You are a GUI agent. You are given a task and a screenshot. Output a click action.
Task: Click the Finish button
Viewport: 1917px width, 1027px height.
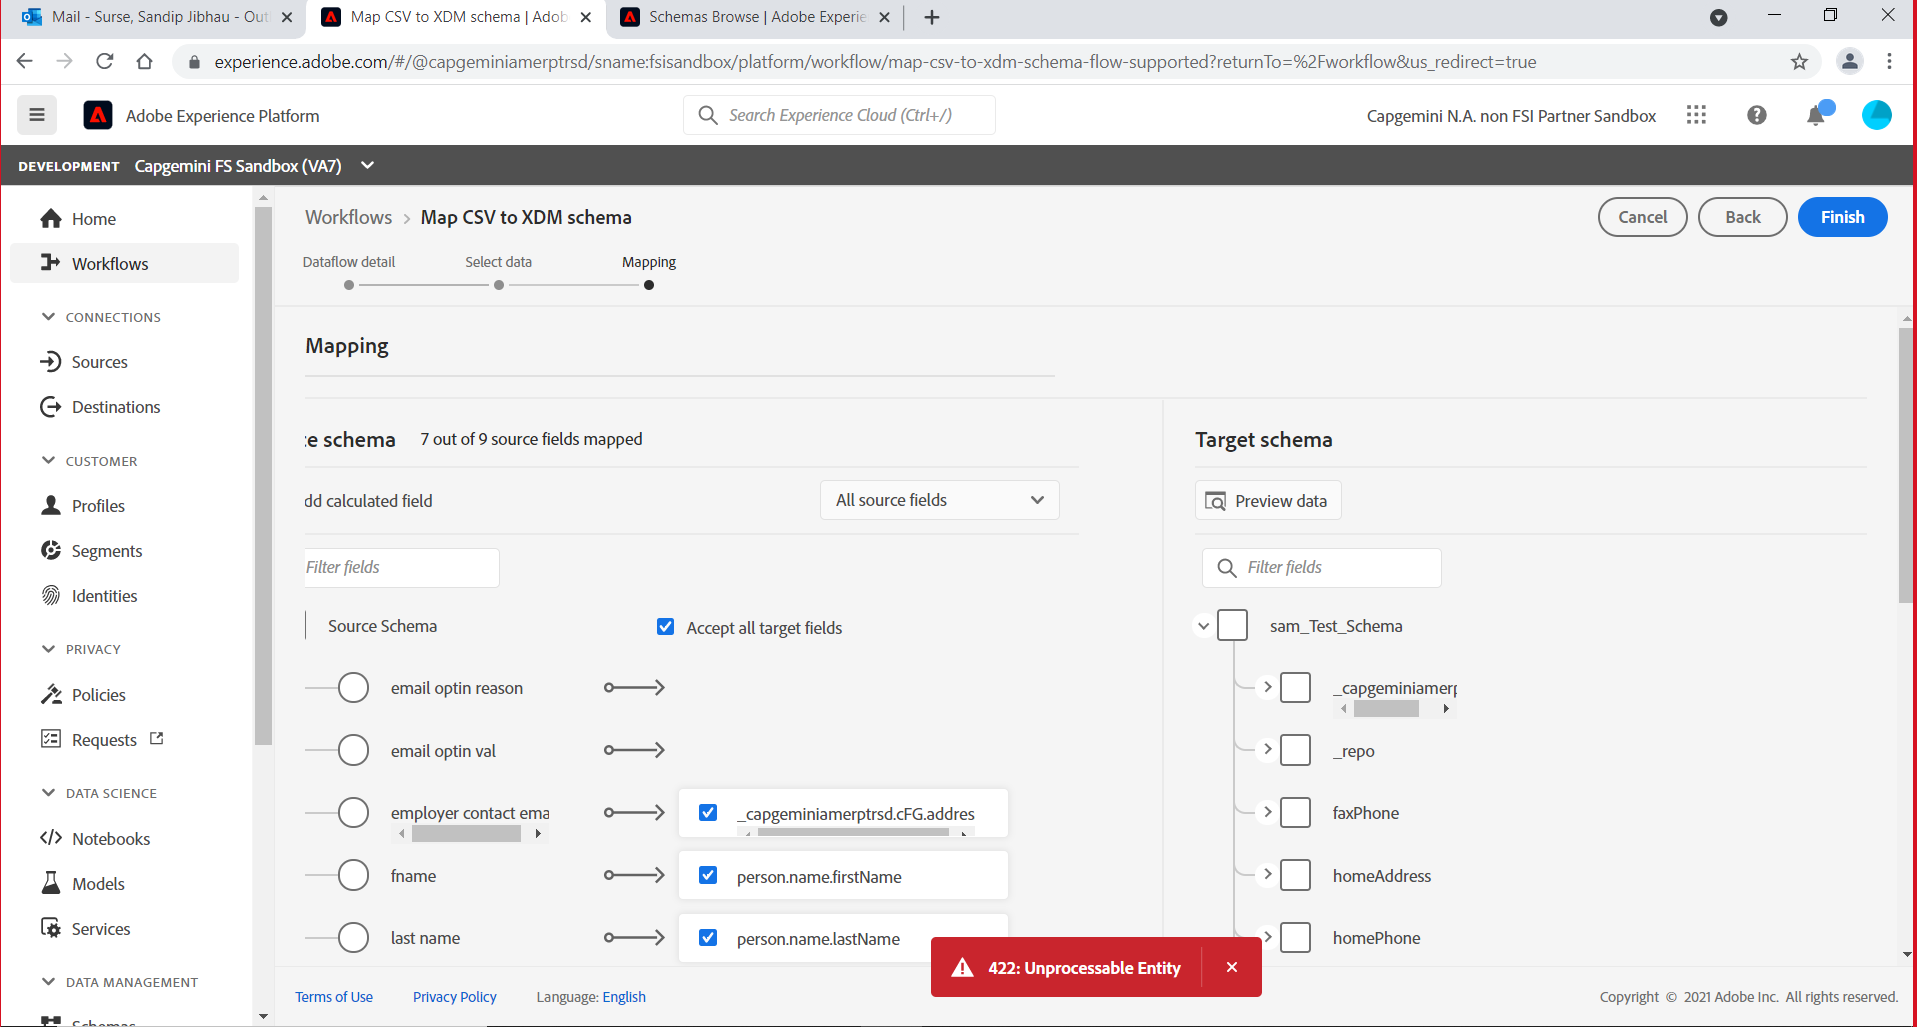pyautogui.click(x=1841, y=217)
